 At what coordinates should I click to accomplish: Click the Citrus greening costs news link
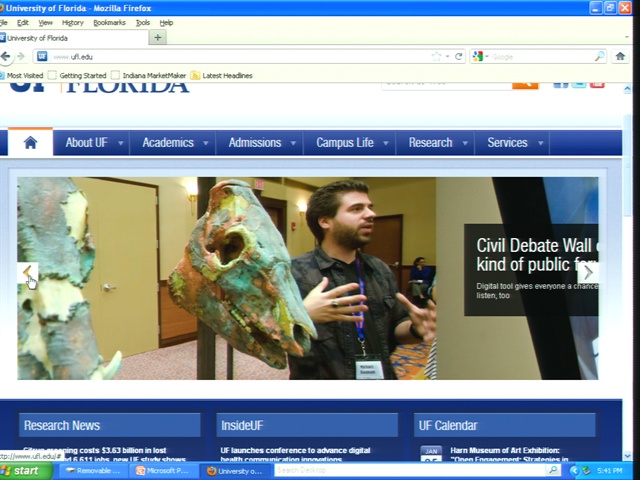click(x=104, y=454)
